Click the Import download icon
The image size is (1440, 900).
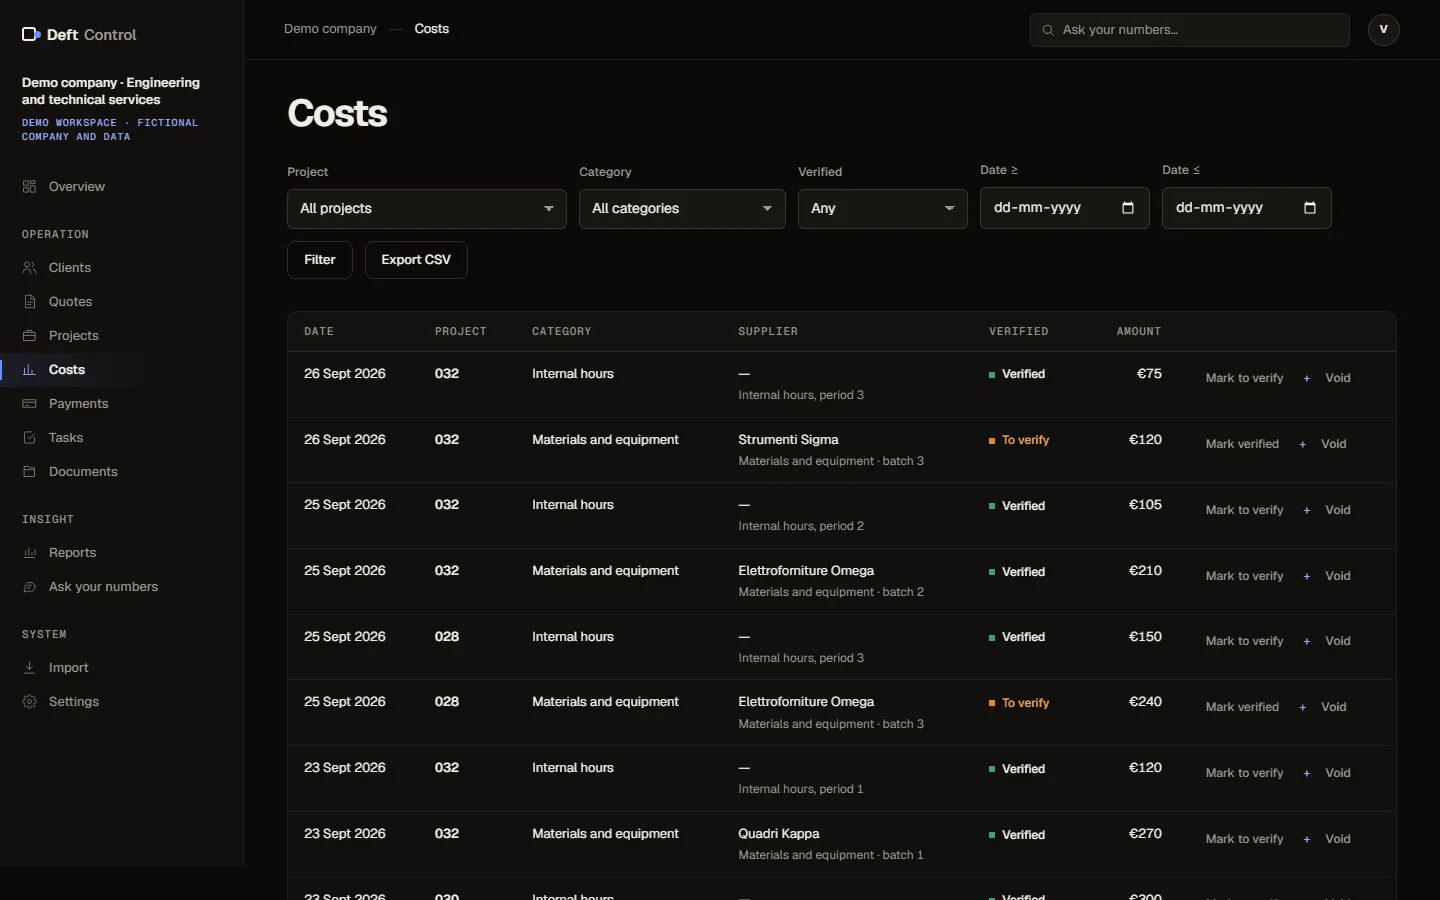tap(29, 668)
